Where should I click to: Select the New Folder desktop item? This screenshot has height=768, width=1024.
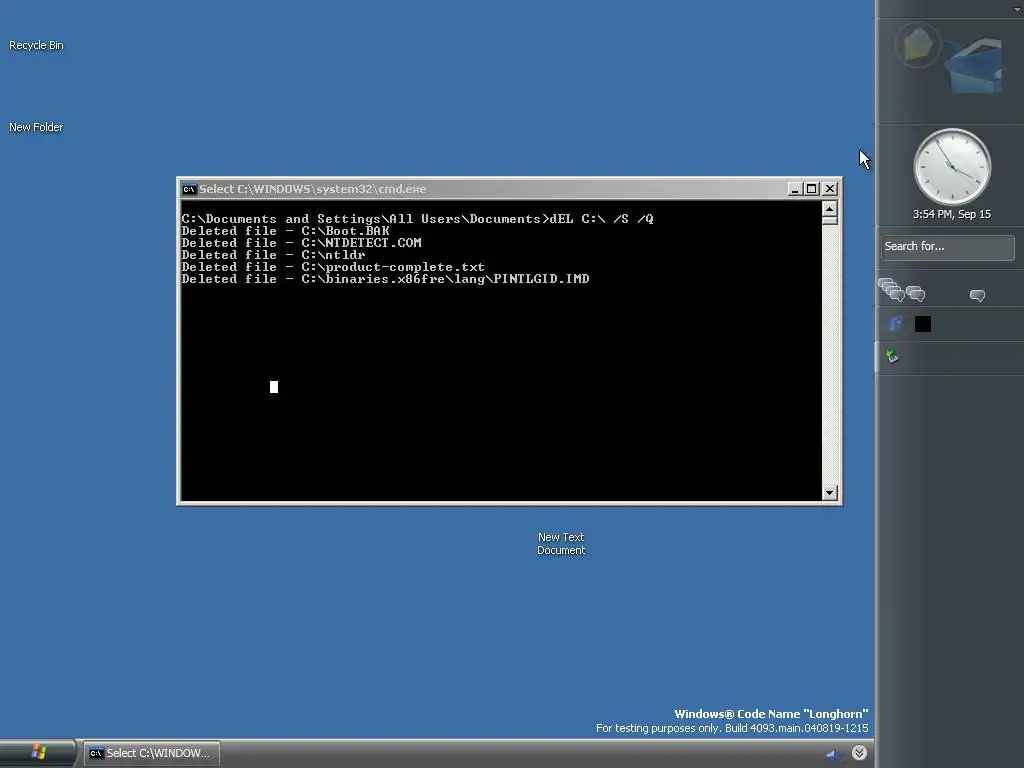click(x=36, y=127)
